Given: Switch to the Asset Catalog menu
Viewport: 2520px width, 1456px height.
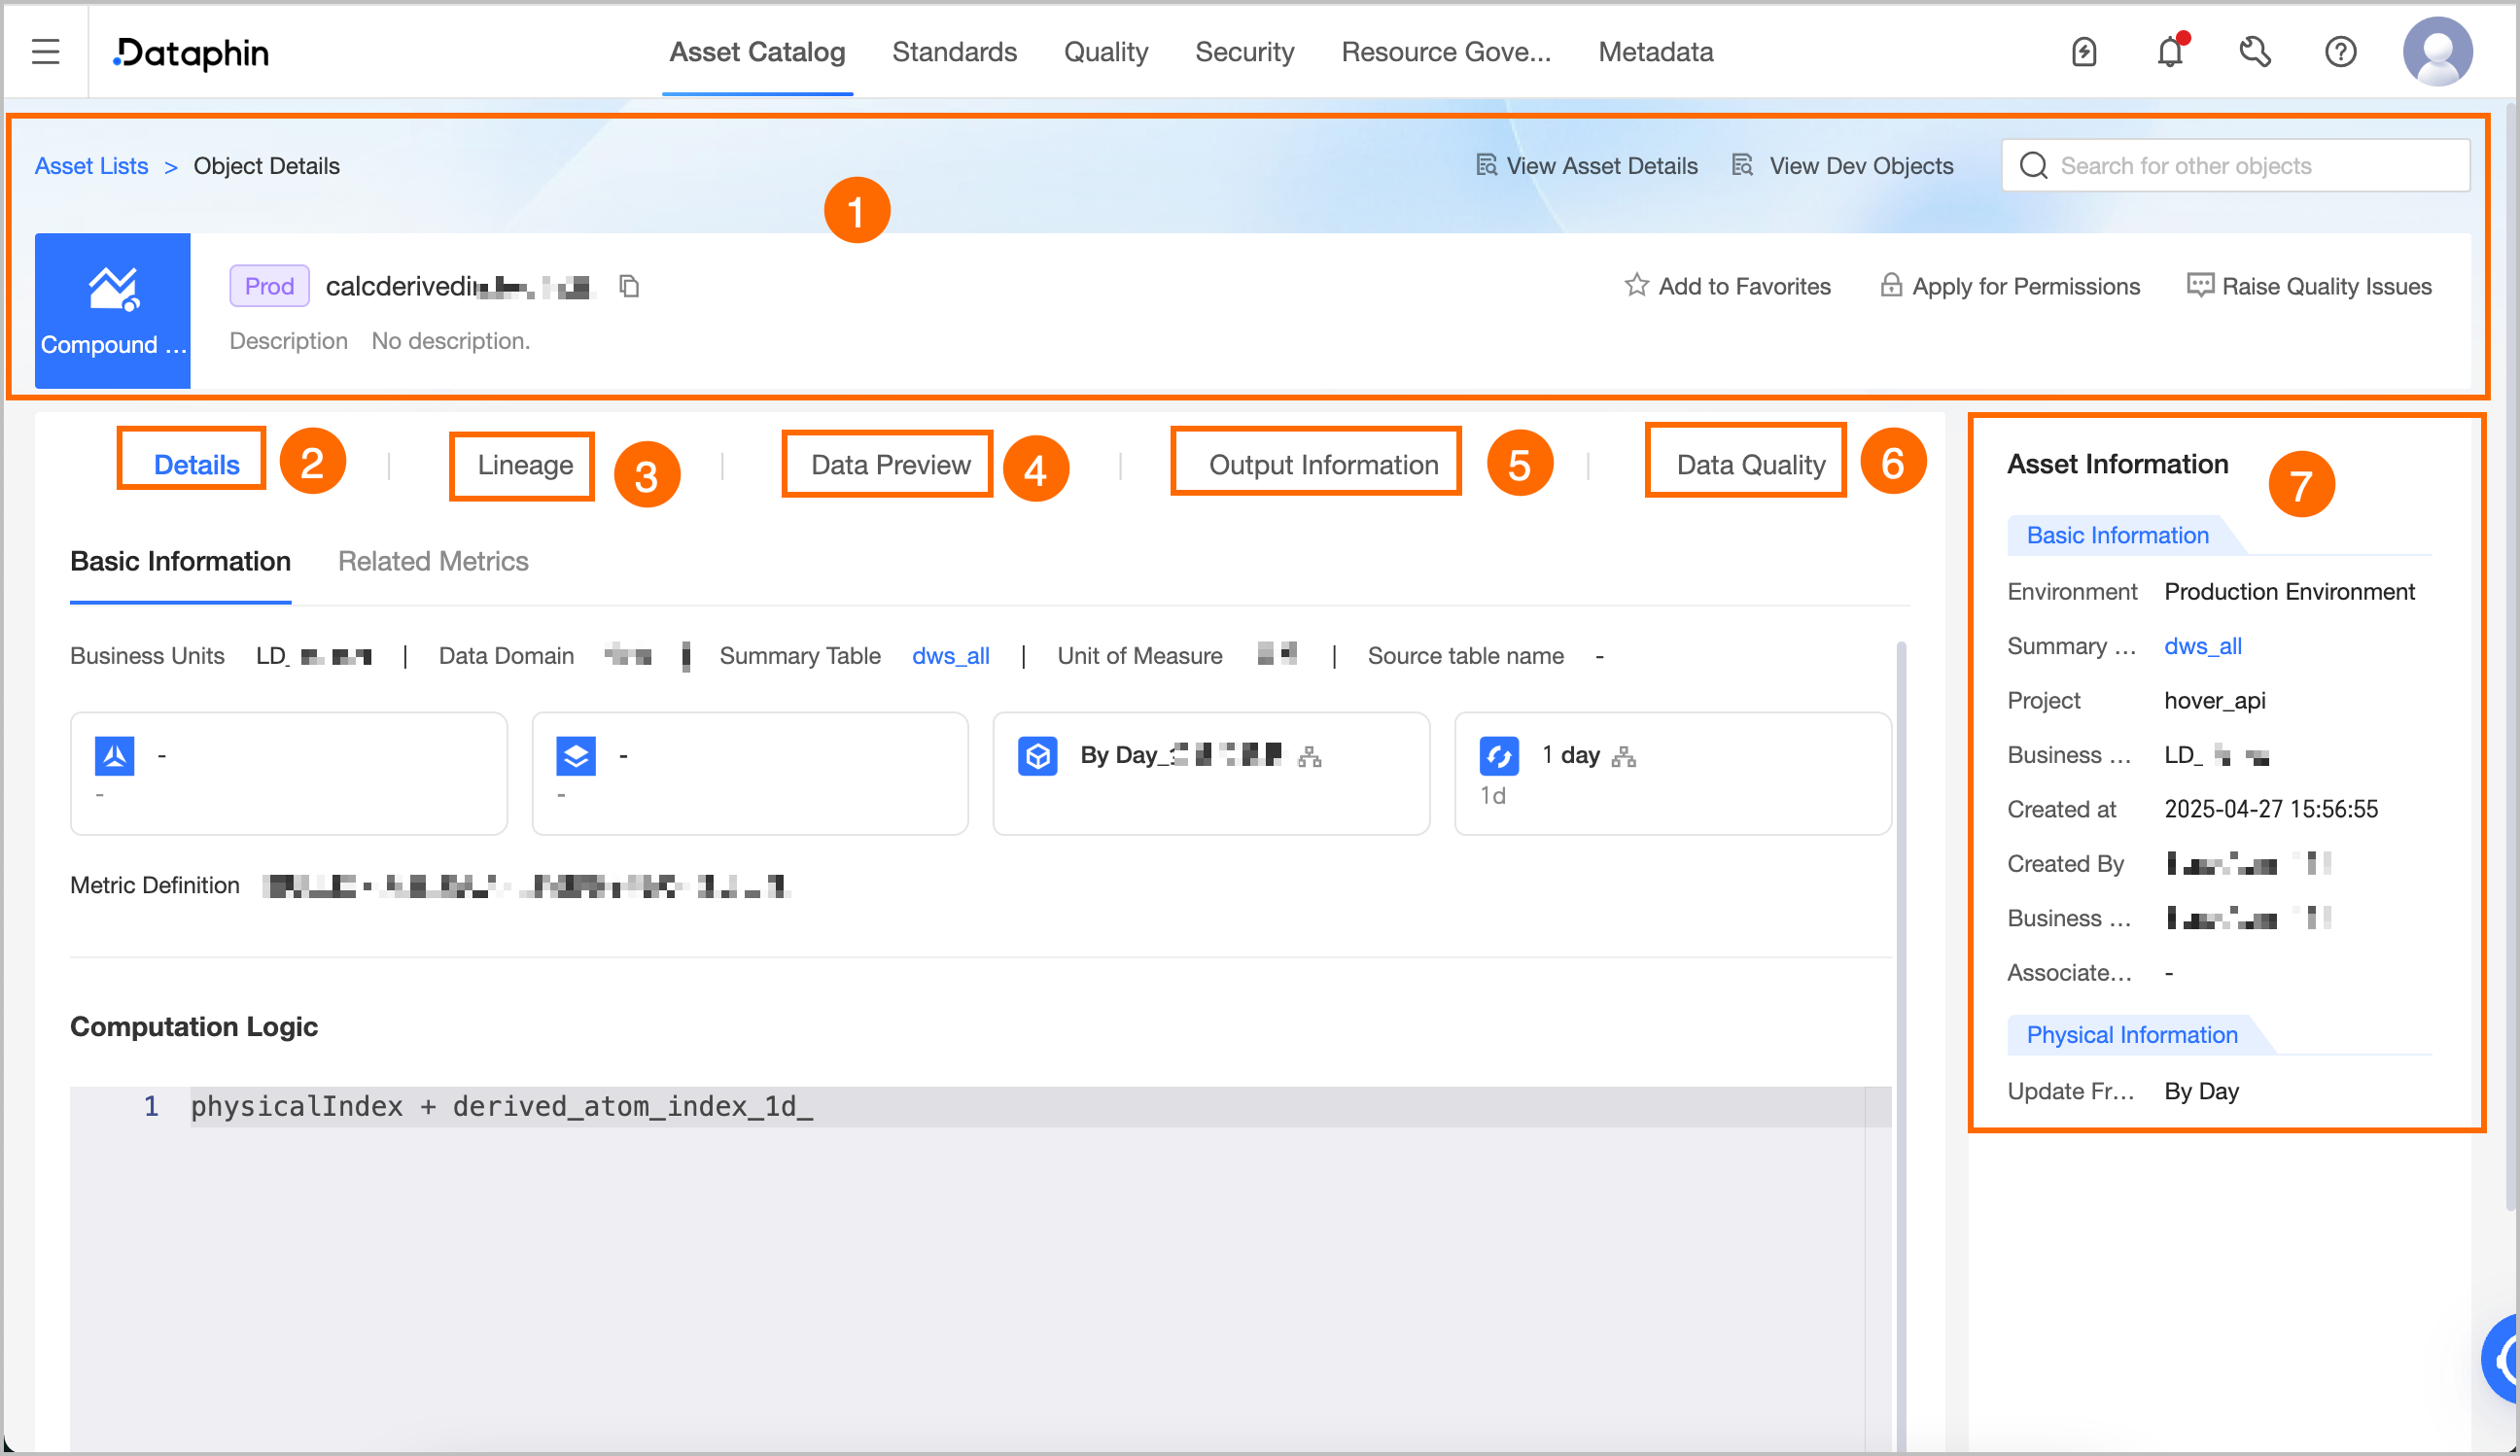Looking at the screenshot, I should 757,52.
